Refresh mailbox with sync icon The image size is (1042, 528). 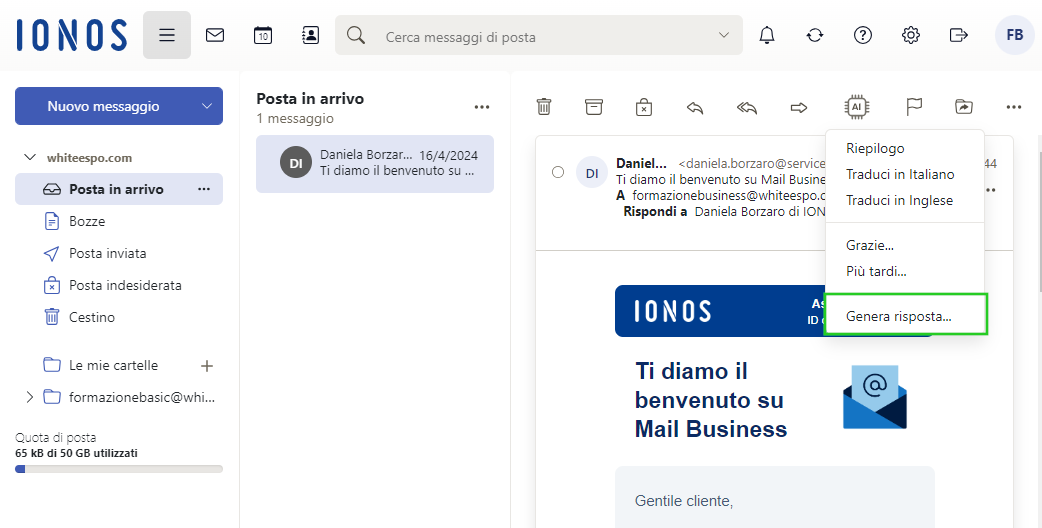pyautogui.click(x=815, y=35)
